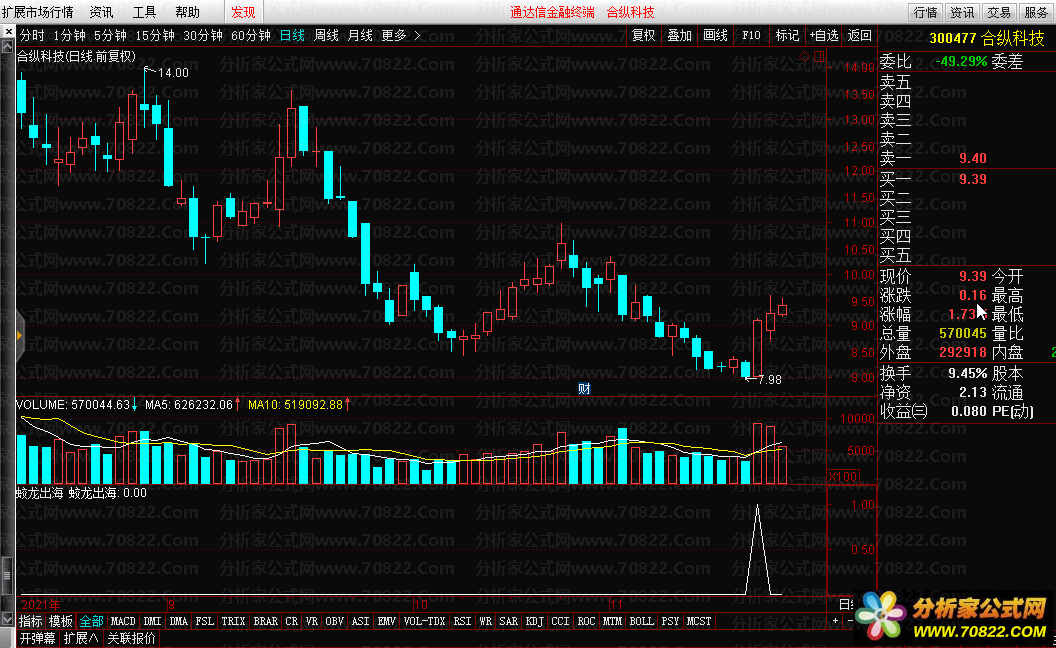Switch the indicator to RSI
The image size is (1056, 648).
pyautogui.click(x=462, y=621)
